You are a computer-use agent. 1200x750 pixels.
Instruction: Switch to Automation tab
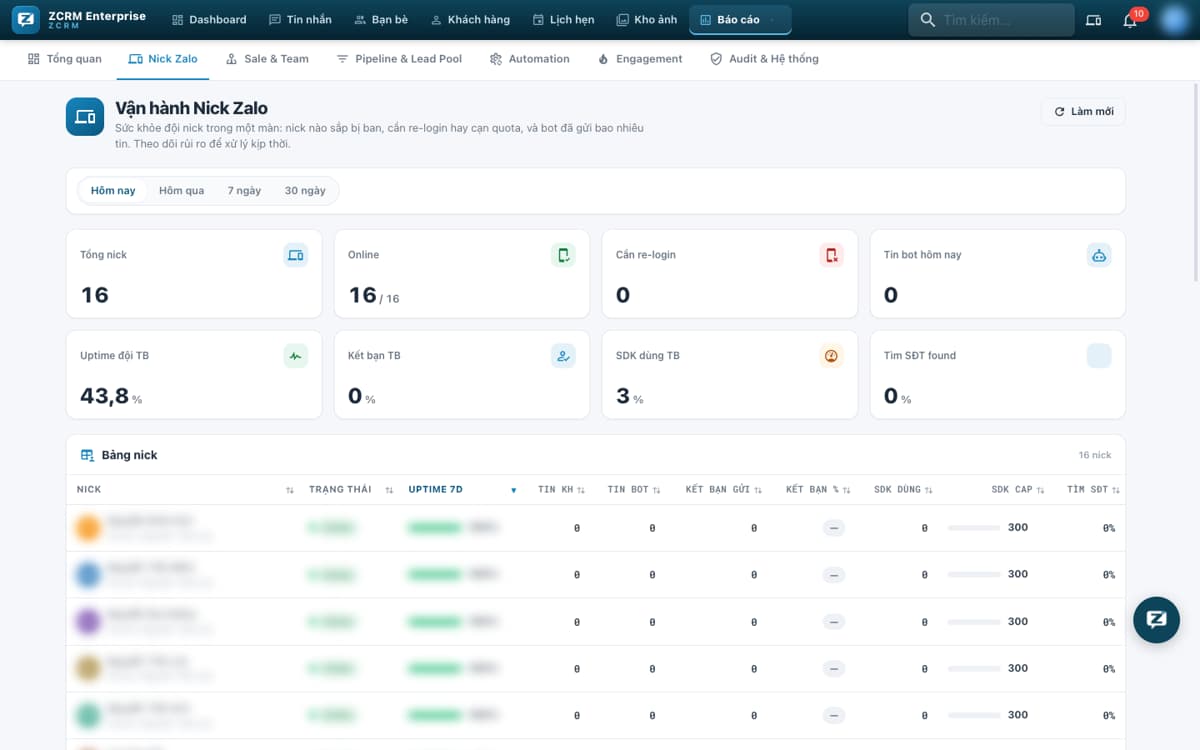click(x=530, y=59)
